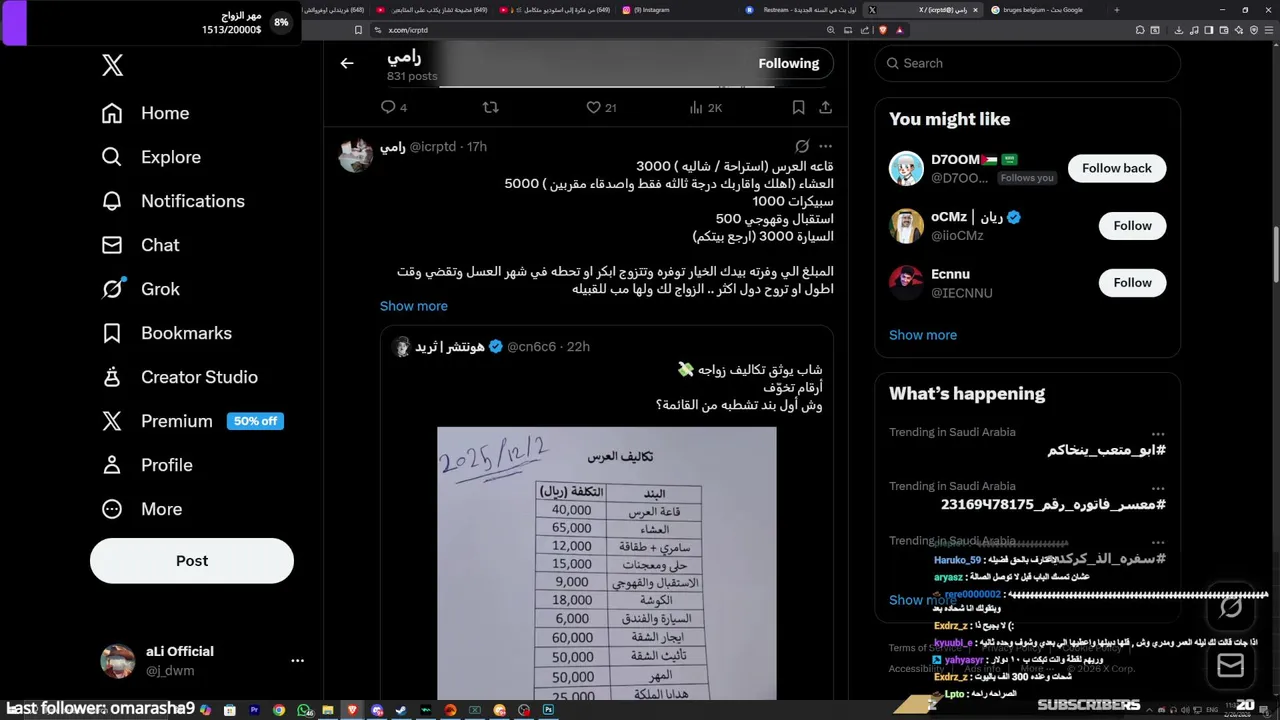Open the wedding costs image
Viewport: 1280px width, 720px height.
[x=606, y=563]
